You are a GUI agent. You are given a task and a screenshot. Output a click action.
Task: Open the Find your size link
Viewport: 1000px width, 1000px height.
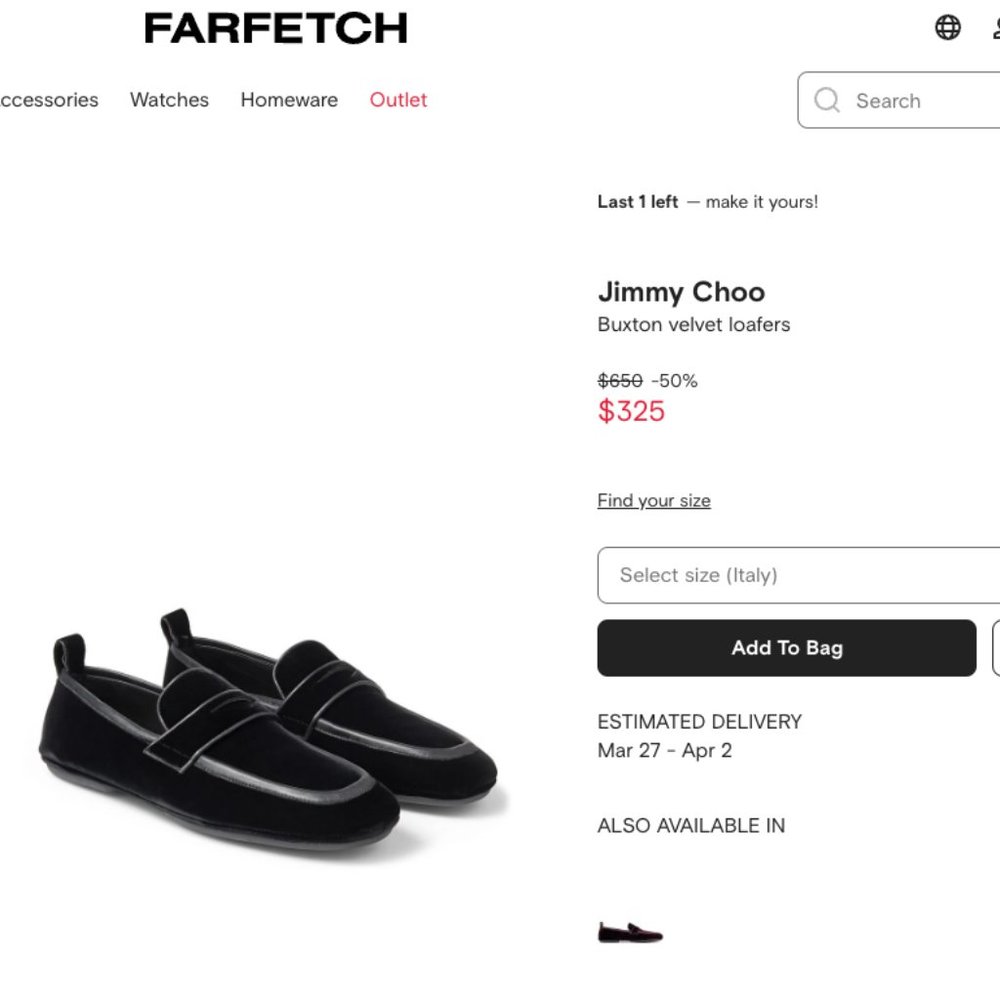(x=654, y=500)
